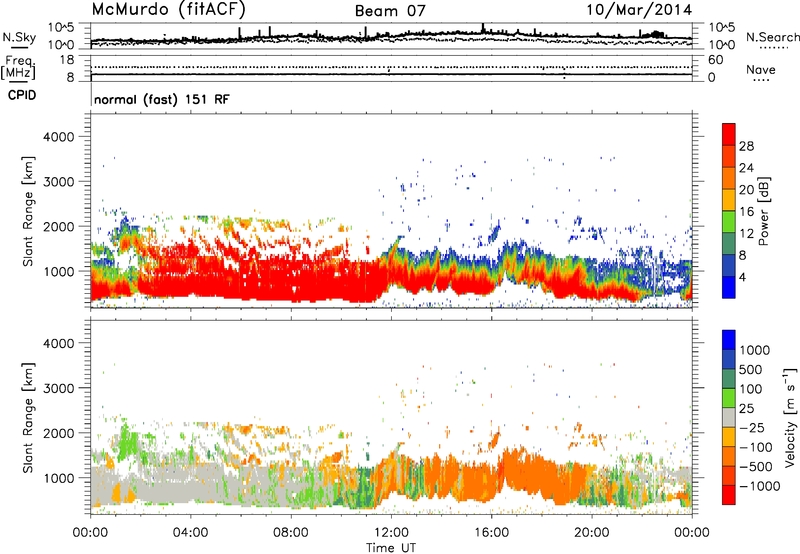The height and width of the screenshot is (554, 800).
Task: Click the '28' Power colorbar tick label
Action: pos(746,146)
